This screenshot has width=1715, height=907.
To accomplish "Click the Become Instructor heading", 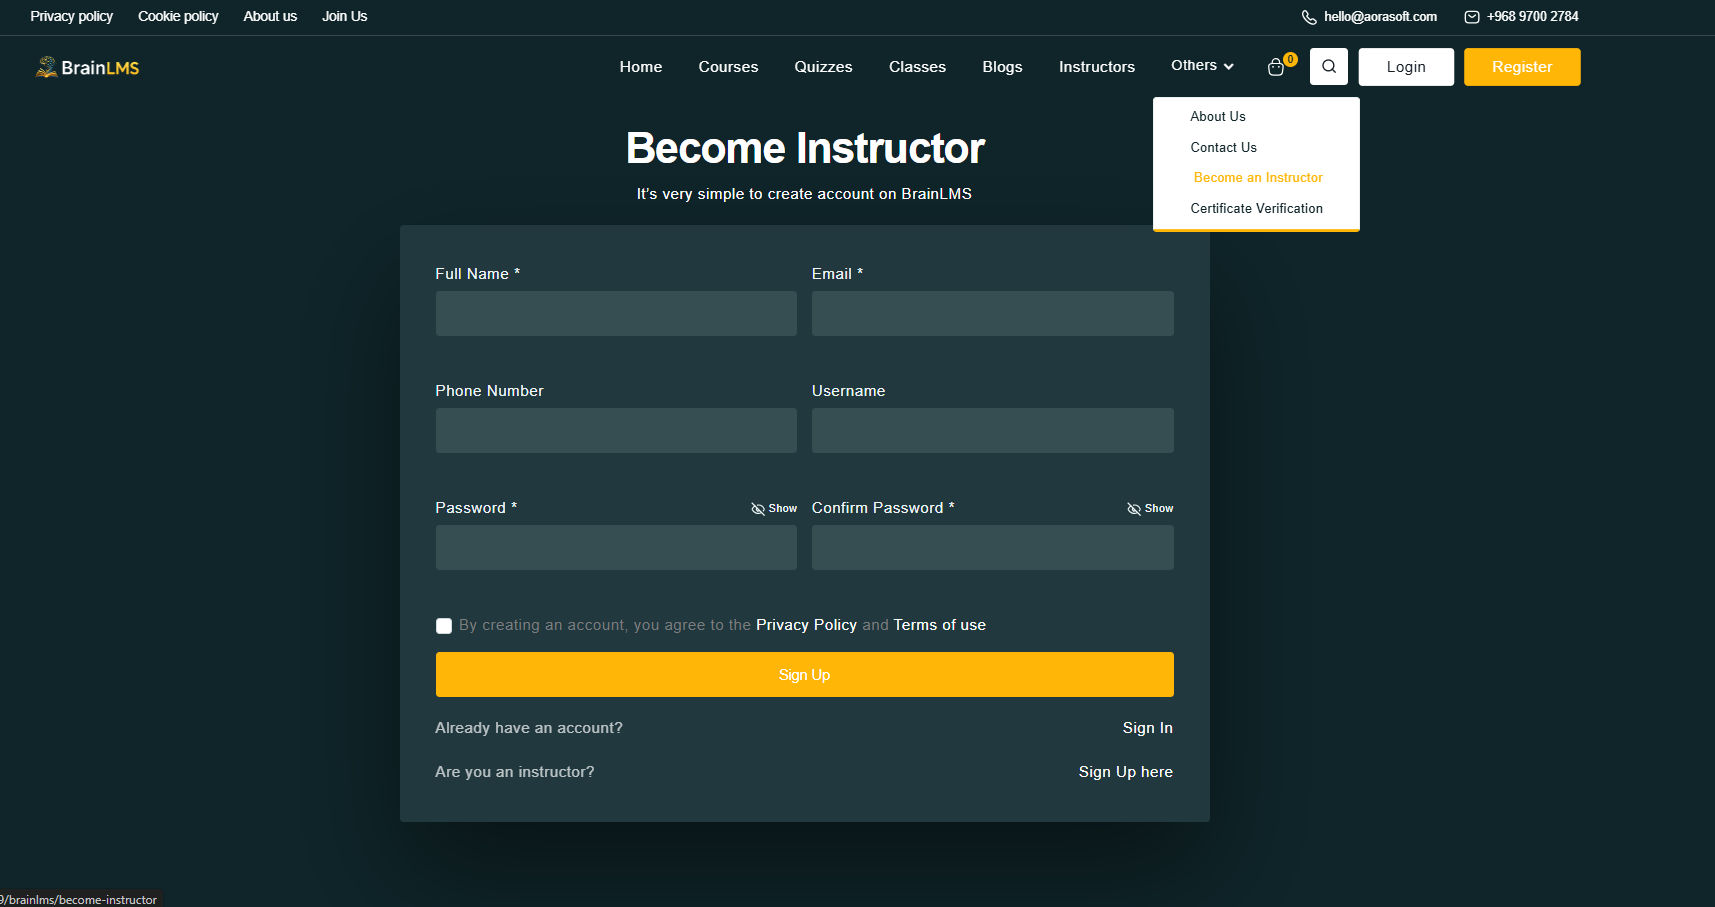I will [805, 148].
